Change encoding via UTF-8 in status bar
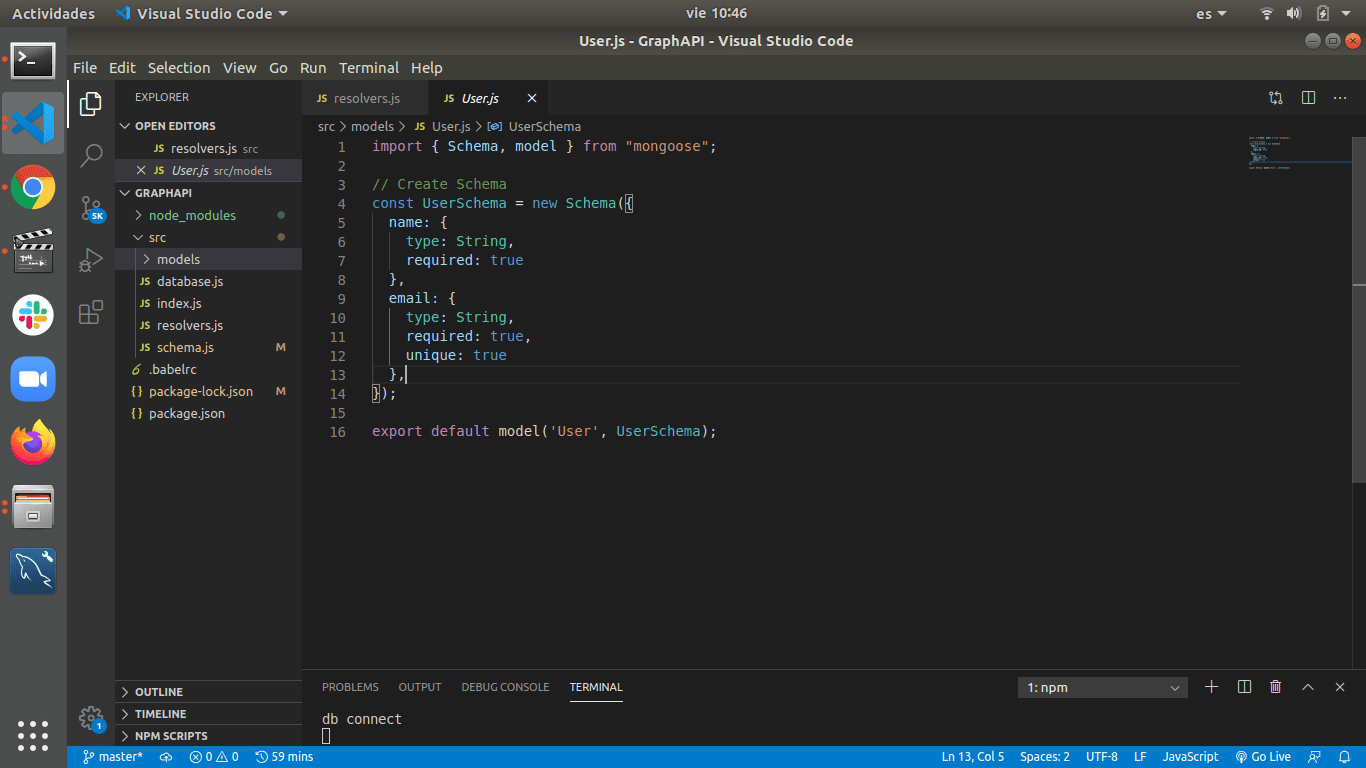1366x768 pixels. click(x=1102, y=757)
